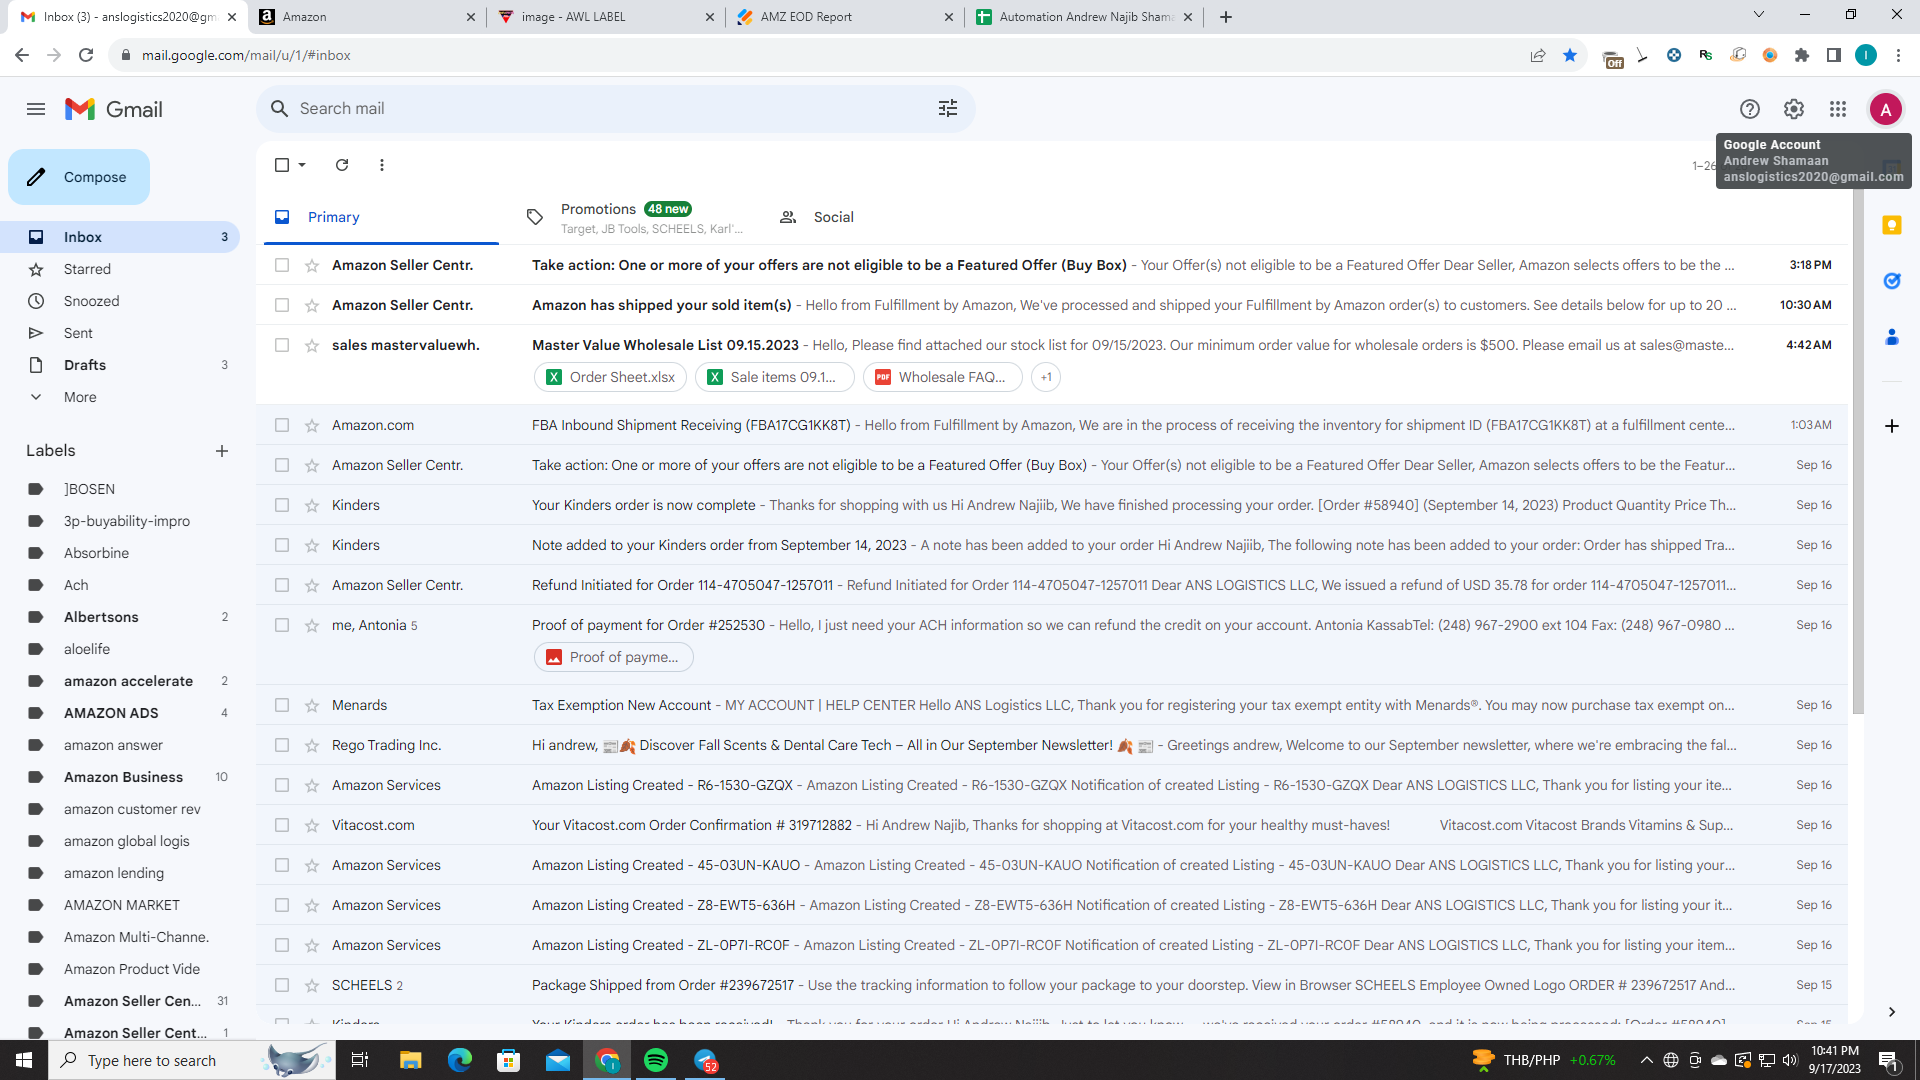
Task: Open Gmail settings gear icon
Action: 1794,109
